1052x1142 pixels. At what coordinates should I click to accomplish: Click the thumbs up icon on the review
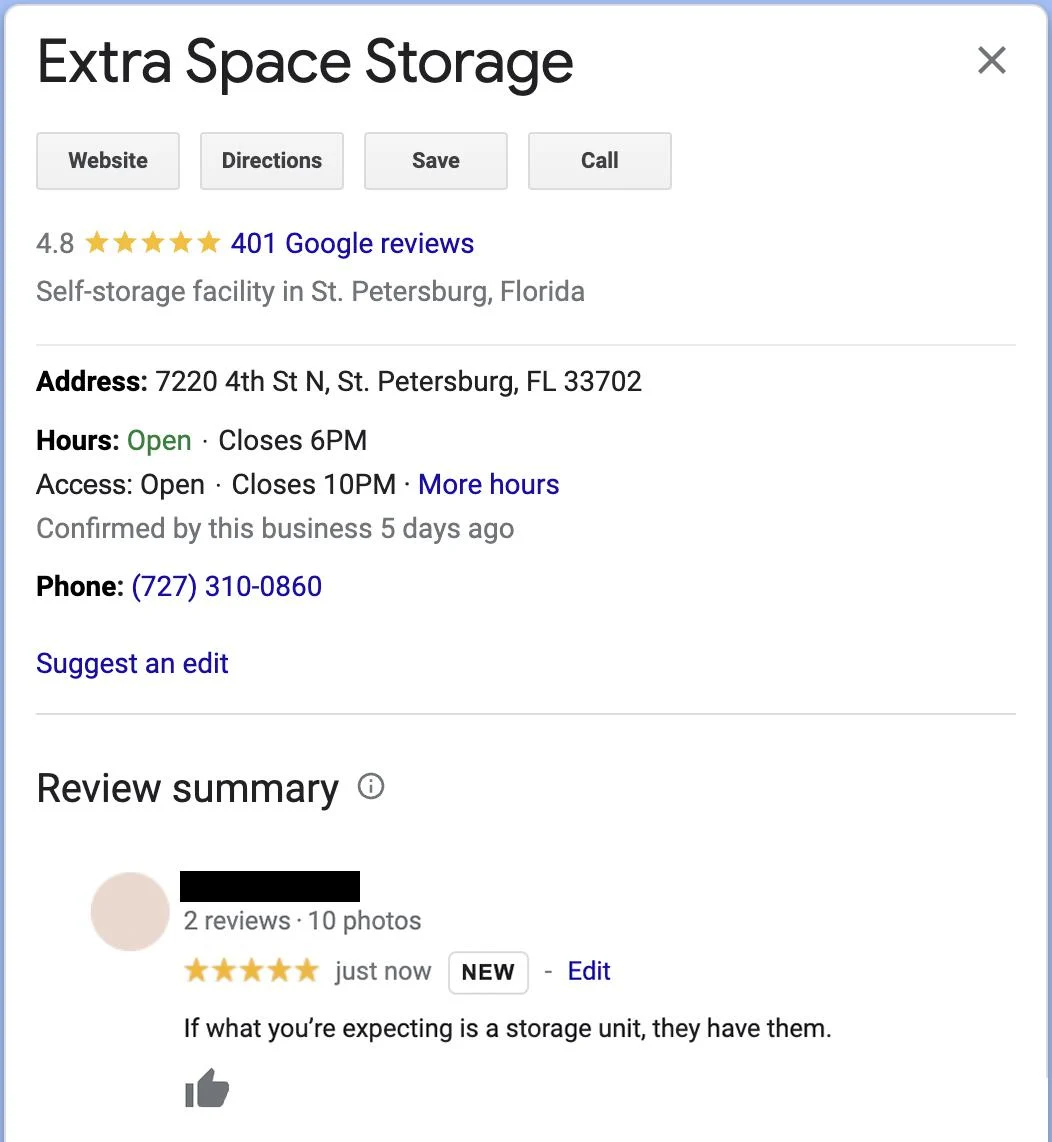point(207,1089)
